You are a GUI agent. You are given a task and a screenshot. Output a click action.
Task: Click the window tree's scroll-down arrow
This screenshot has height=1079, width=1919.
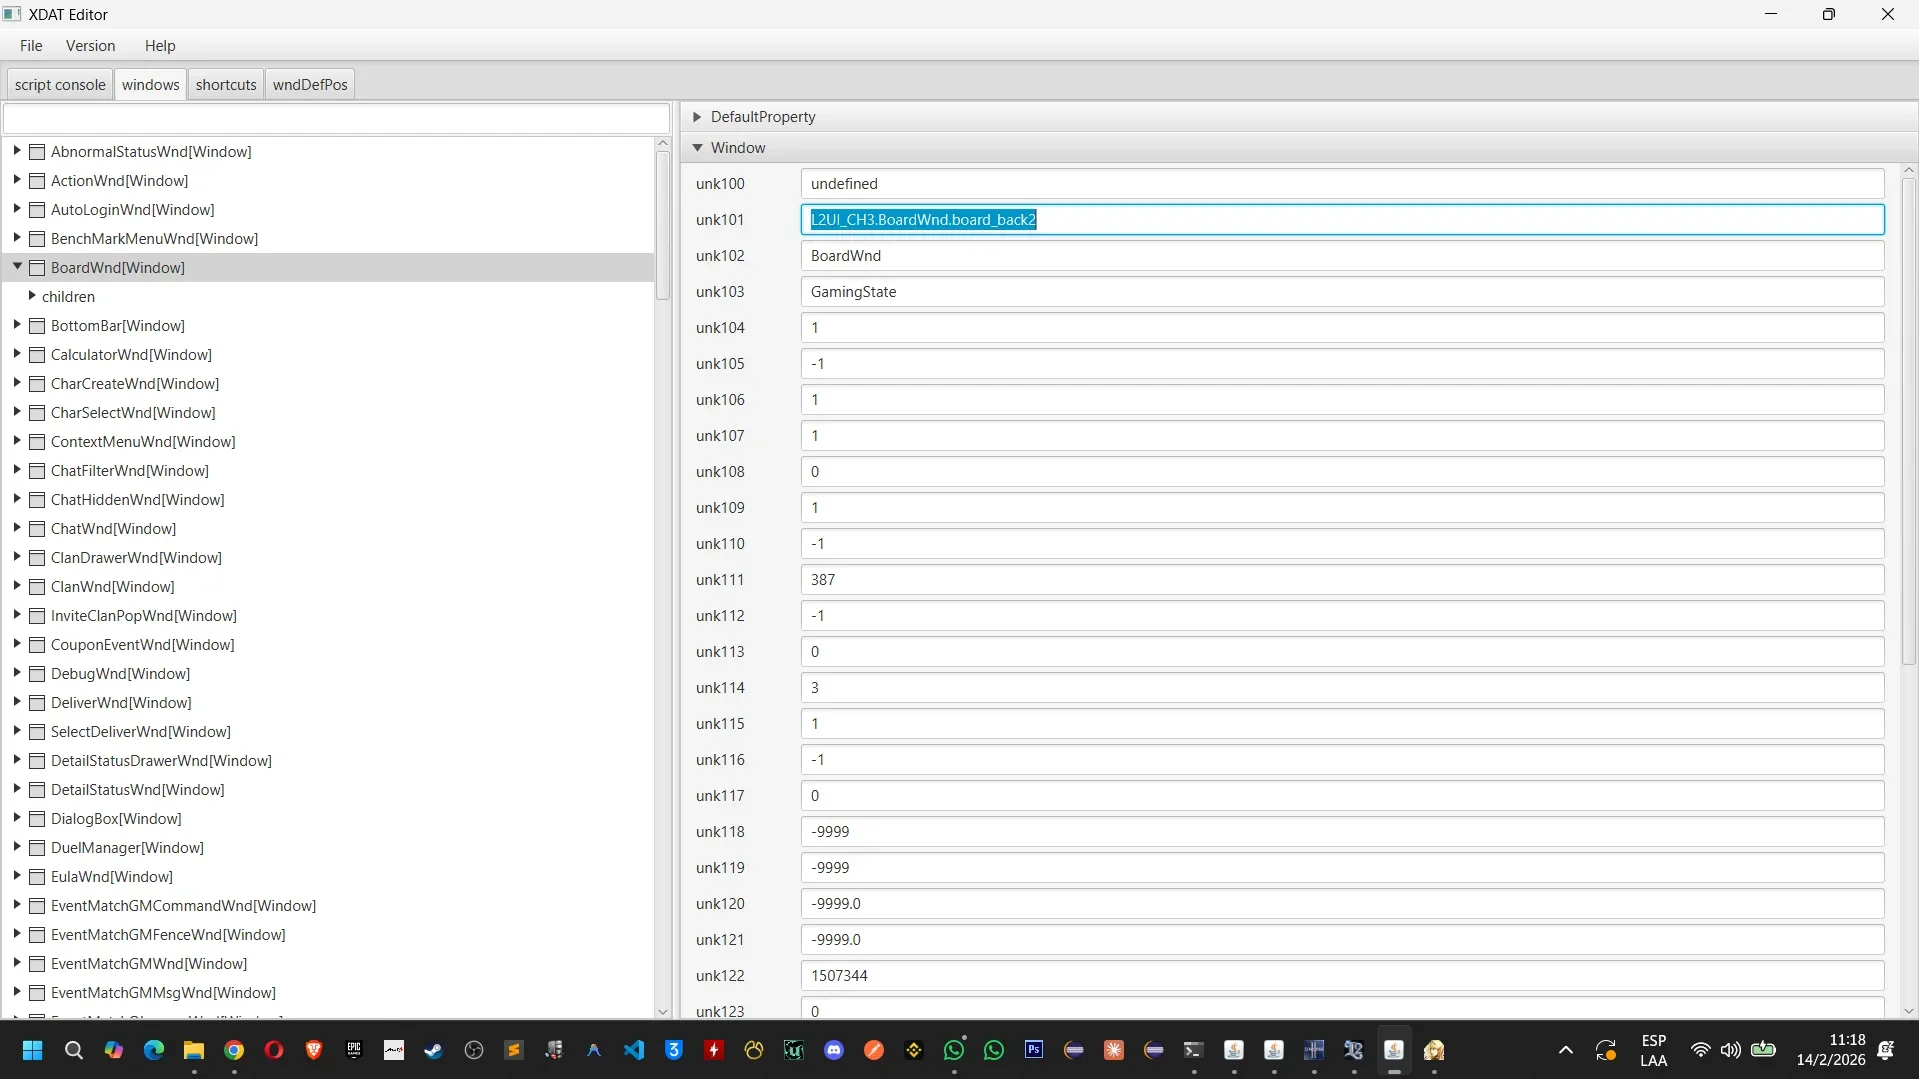[x=663, y=1012]
